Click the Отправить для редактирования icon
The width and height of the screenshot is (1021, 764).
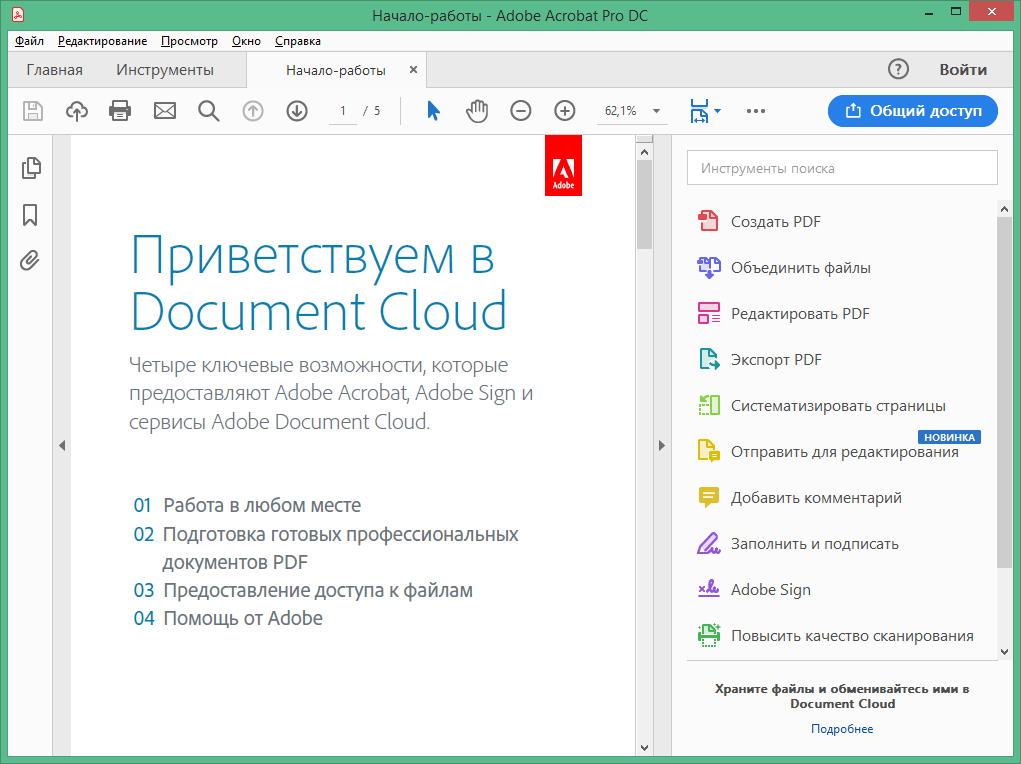click(x=708, y=451)
